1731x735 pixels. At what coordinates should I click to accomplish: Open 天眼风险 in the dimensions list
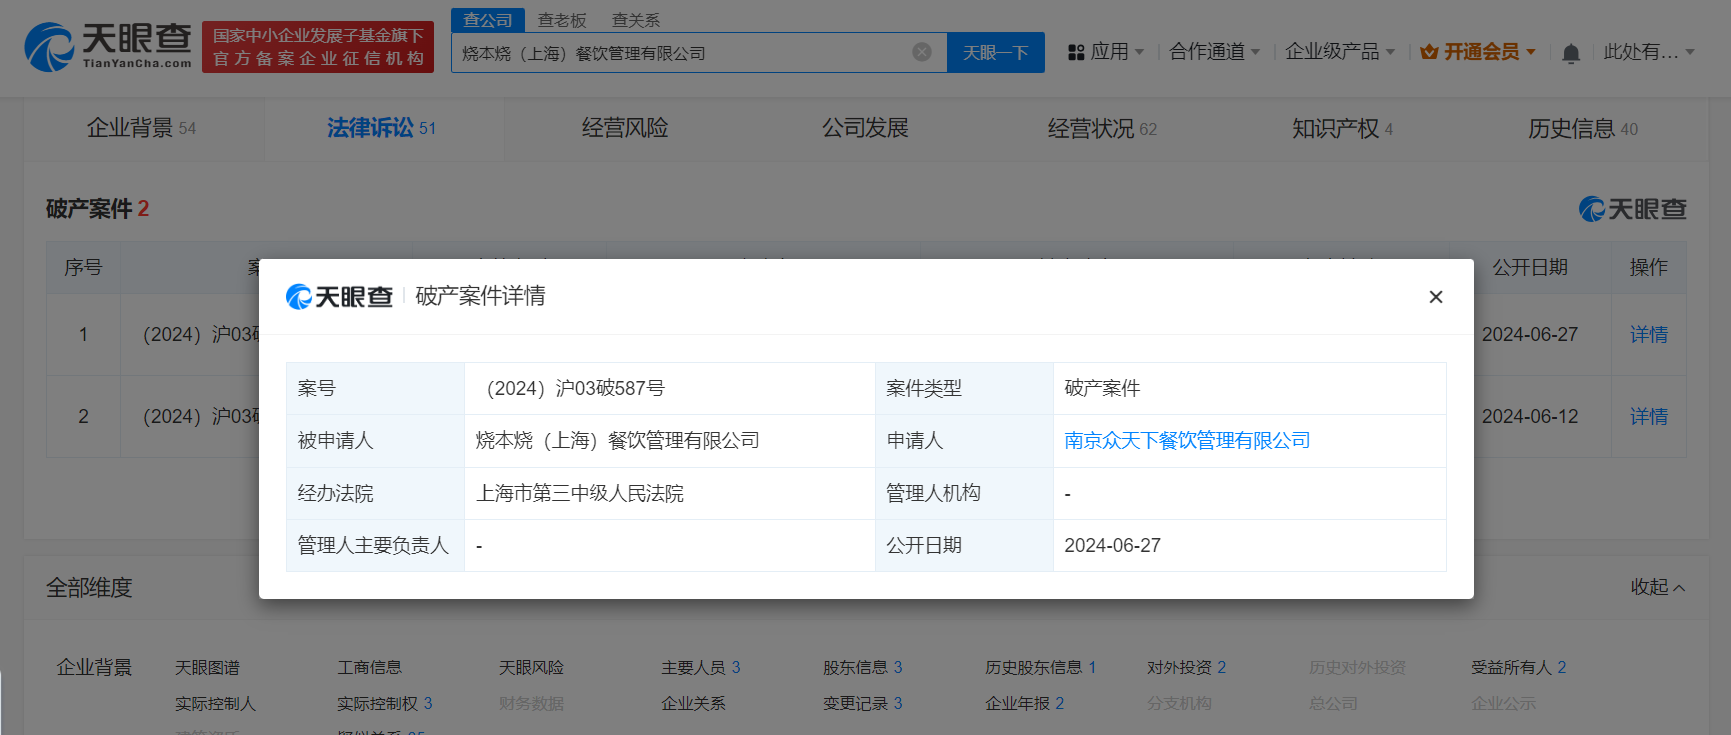pos(531,667)
